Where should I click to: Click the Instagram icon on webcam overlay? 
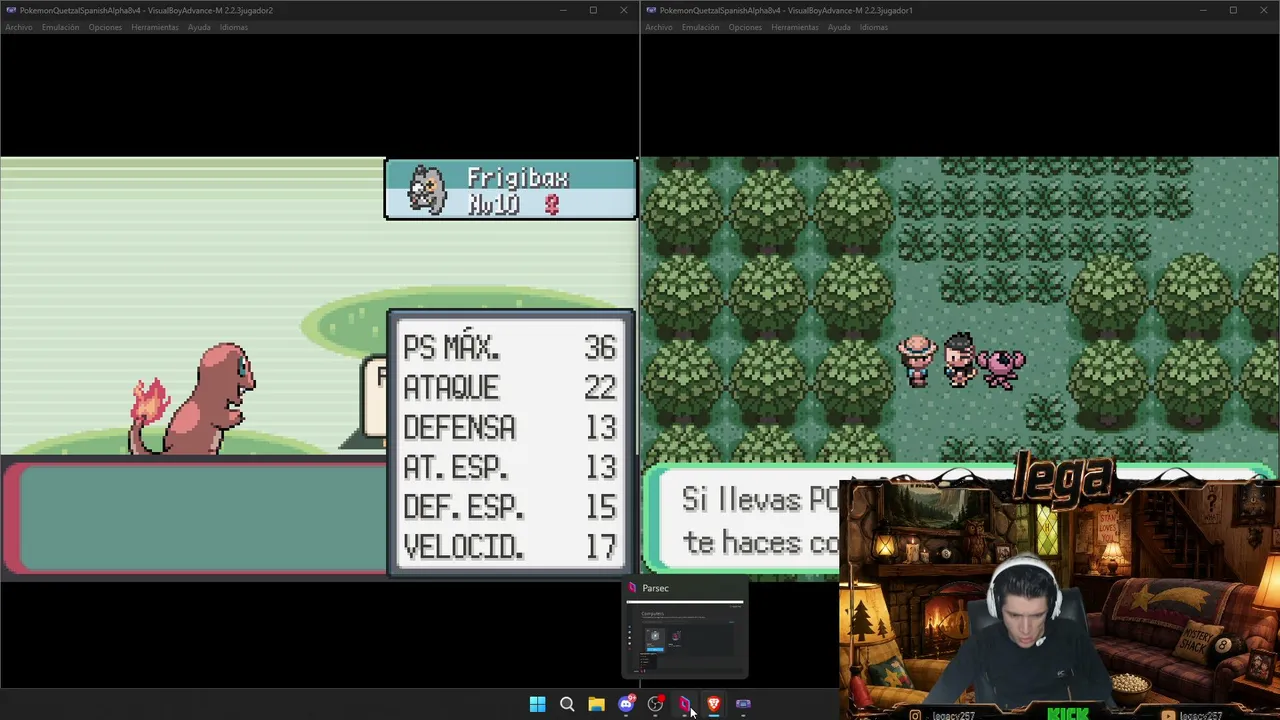[915, 715]
